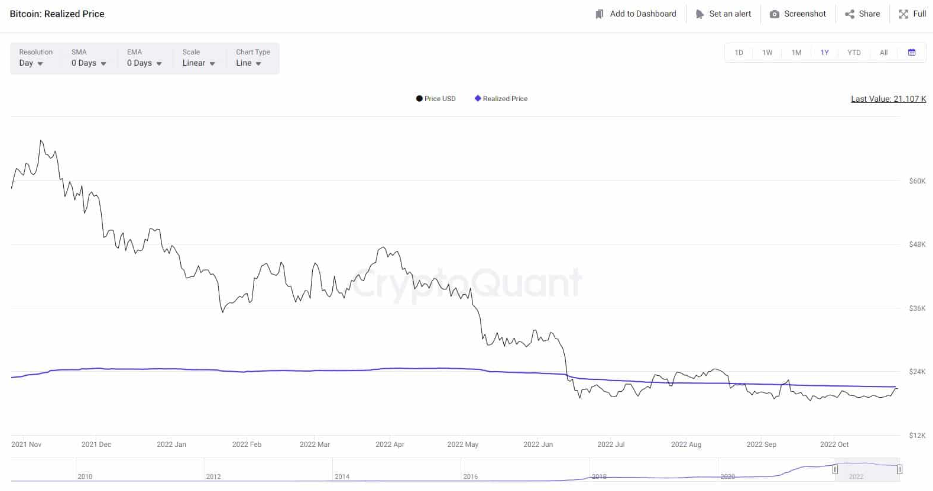Select the 1M time range tab
933x491 pixels.
pyautogui.click(x=796, y=52)
